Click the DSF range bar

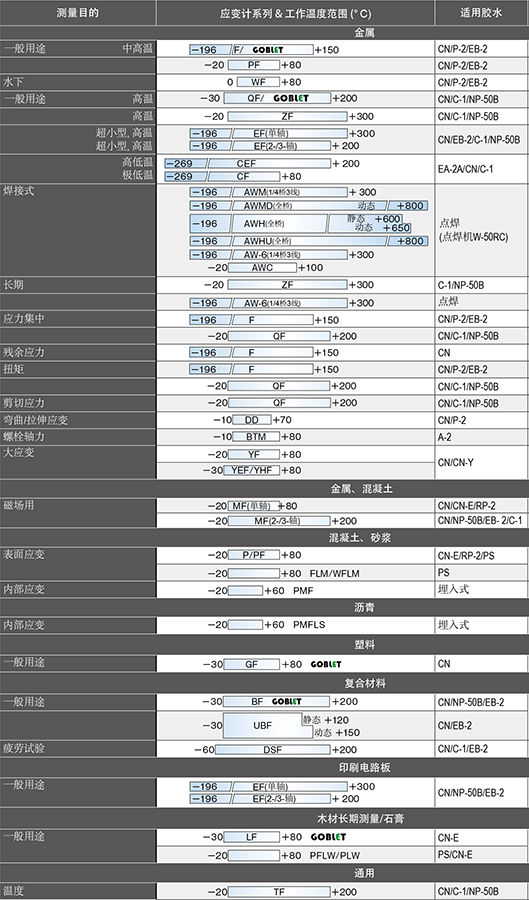click(273, 750)
